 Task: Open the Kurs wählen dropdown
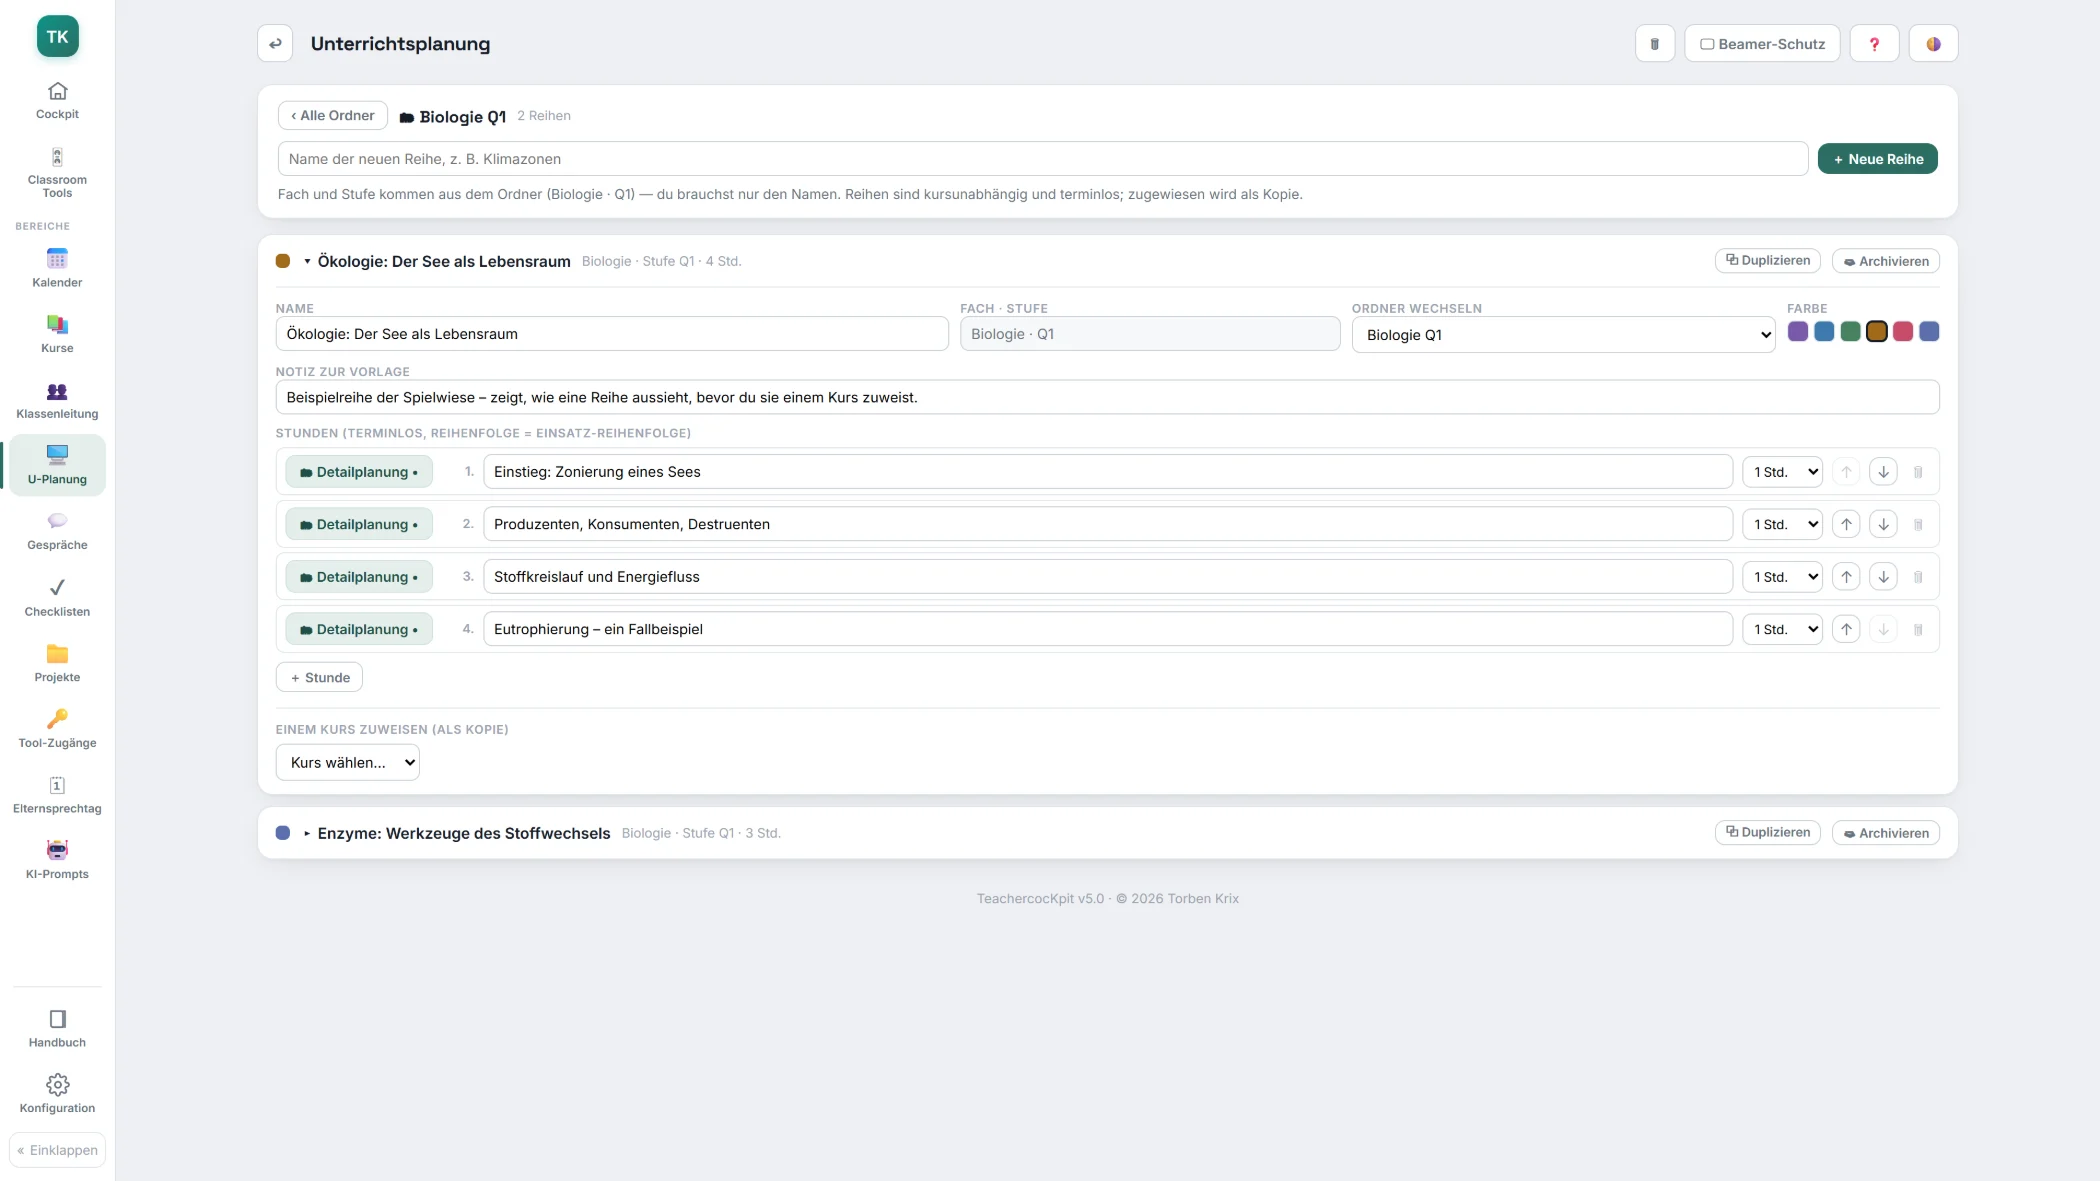347,762
